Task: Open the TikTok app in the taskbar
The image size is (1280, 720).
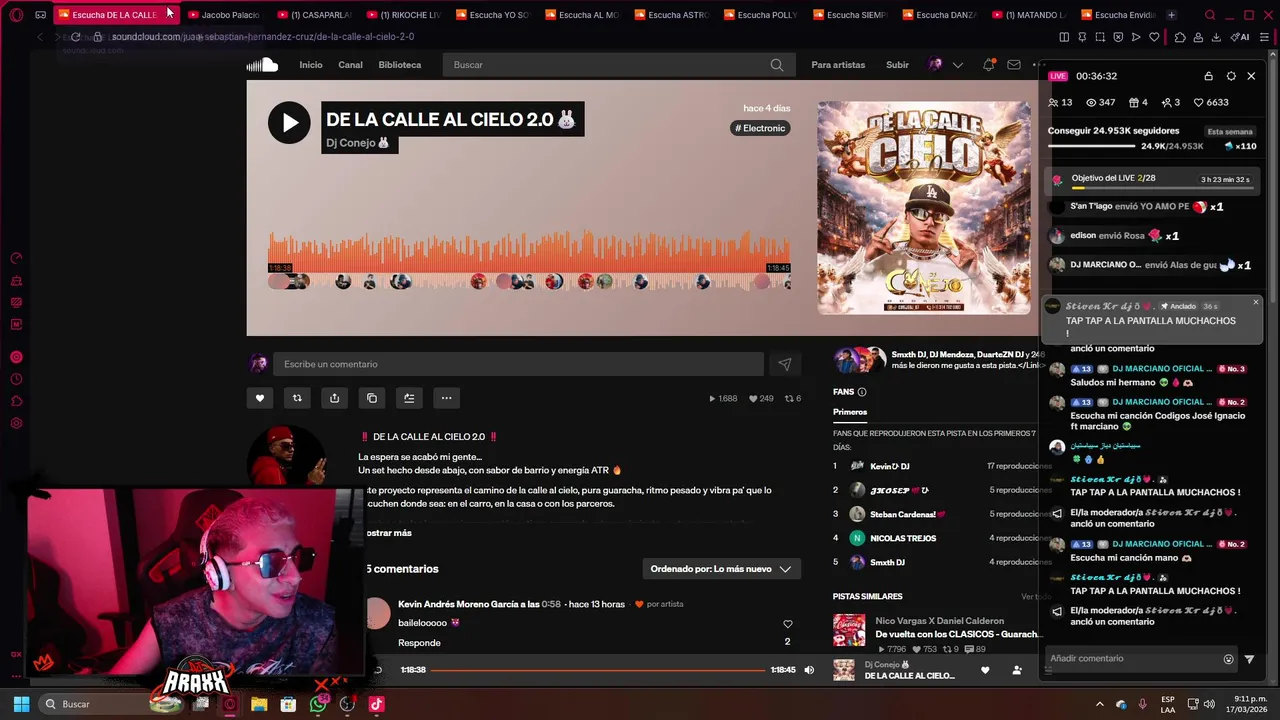Action: click(x=376, y=704)
